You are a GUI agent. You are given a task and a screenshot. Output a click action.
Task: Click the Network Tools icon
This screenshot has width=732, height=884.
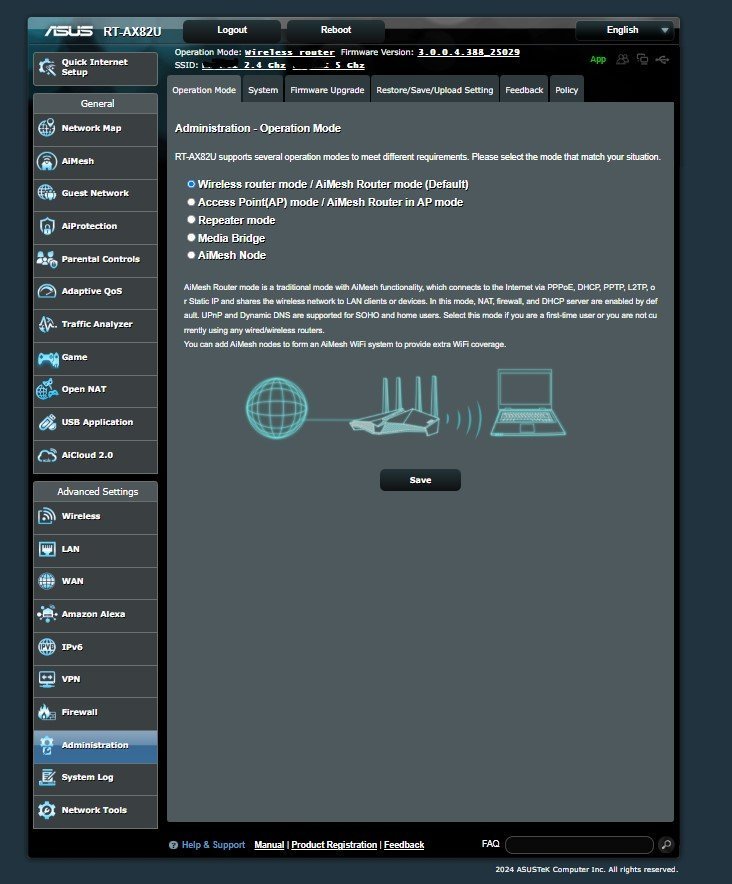coord(47,810)
